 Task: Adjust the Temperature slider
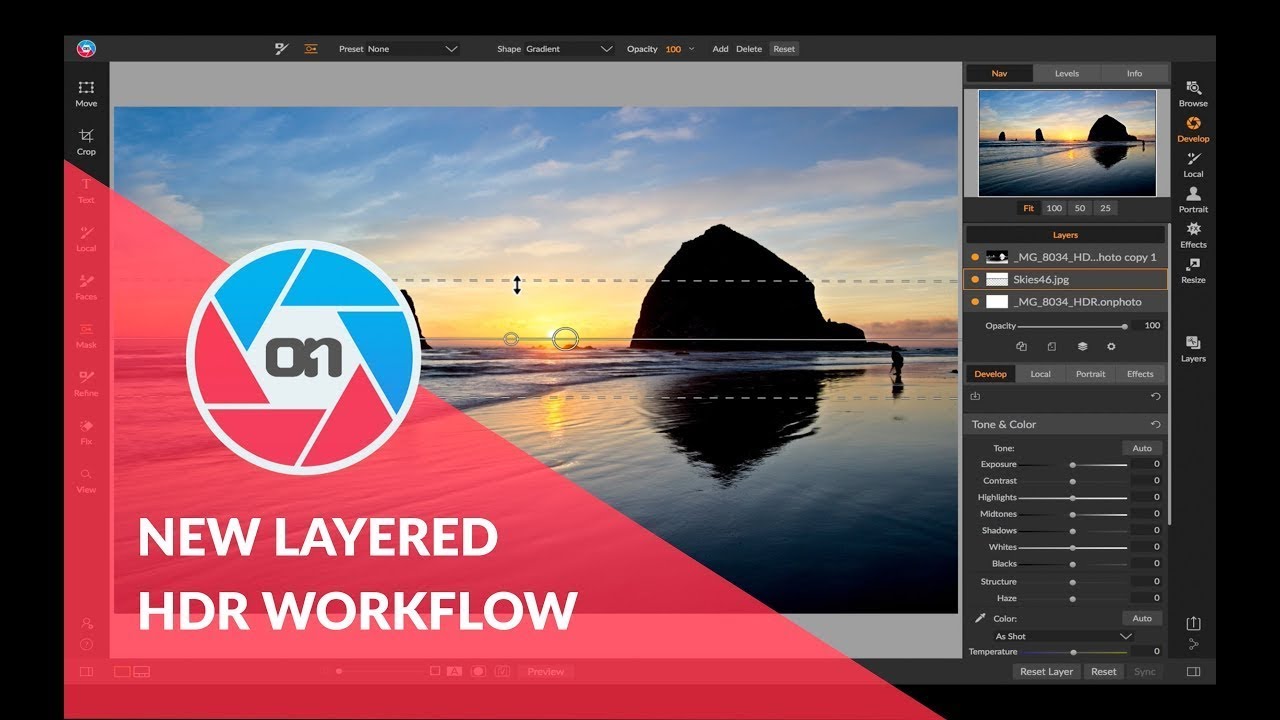(x=1073, y=652)
